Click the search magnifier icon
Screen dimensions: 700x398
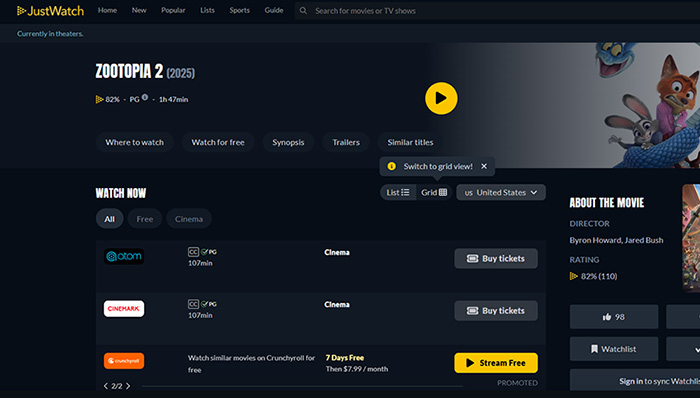(x=303, y=11)
